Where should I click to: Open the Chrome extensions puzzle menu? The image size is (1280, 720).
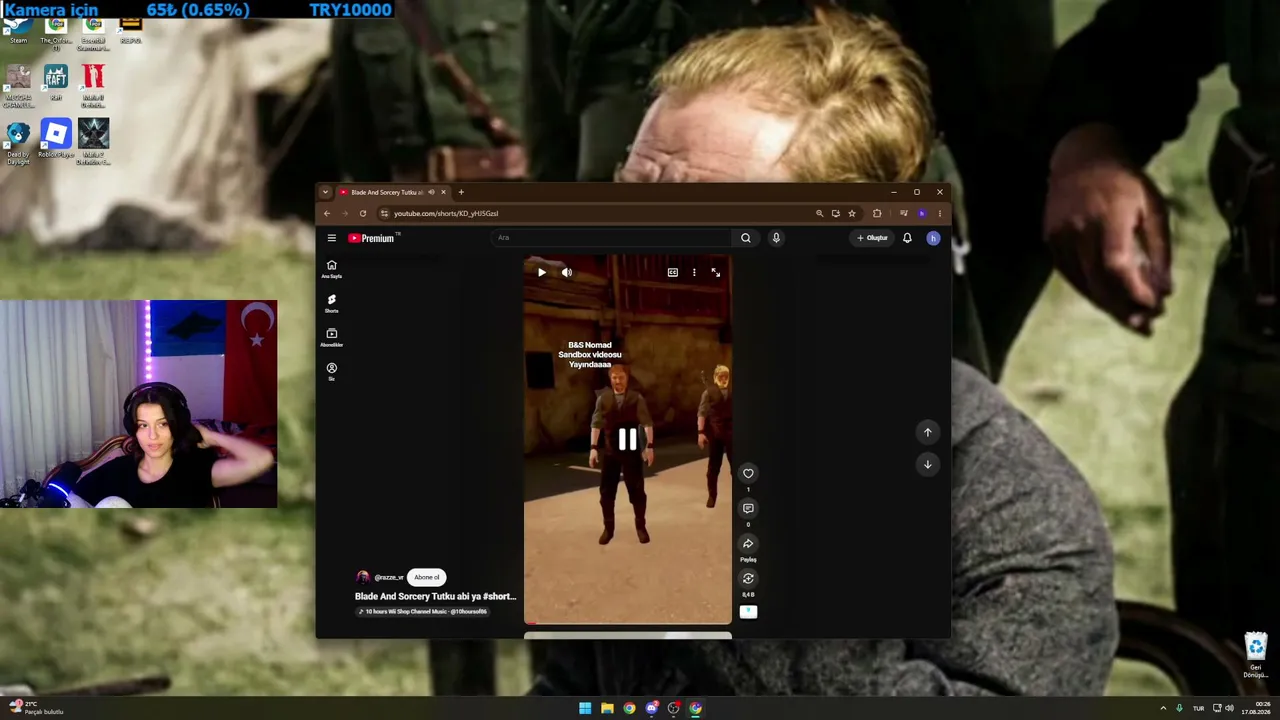point(877,213)
